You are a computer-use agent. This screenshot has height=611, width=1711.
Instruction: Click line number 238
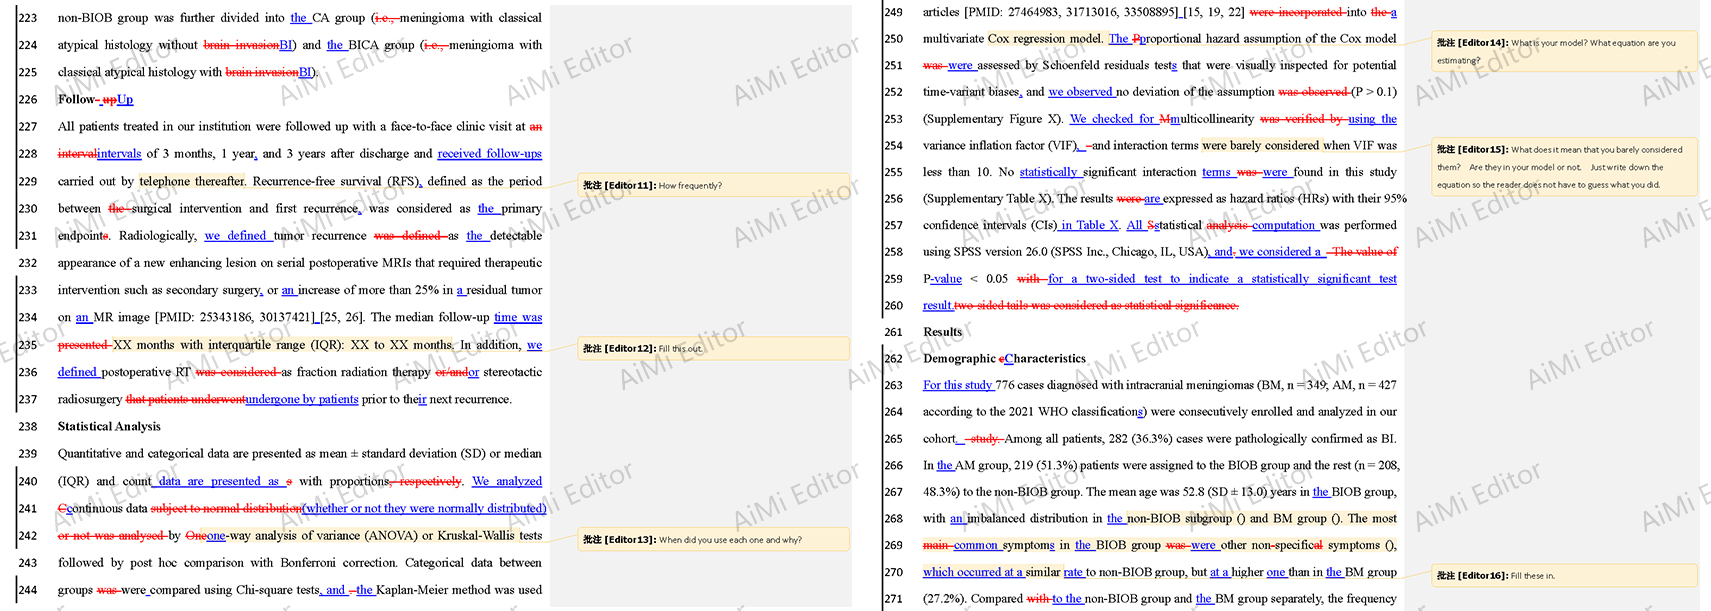pos(28,426)
